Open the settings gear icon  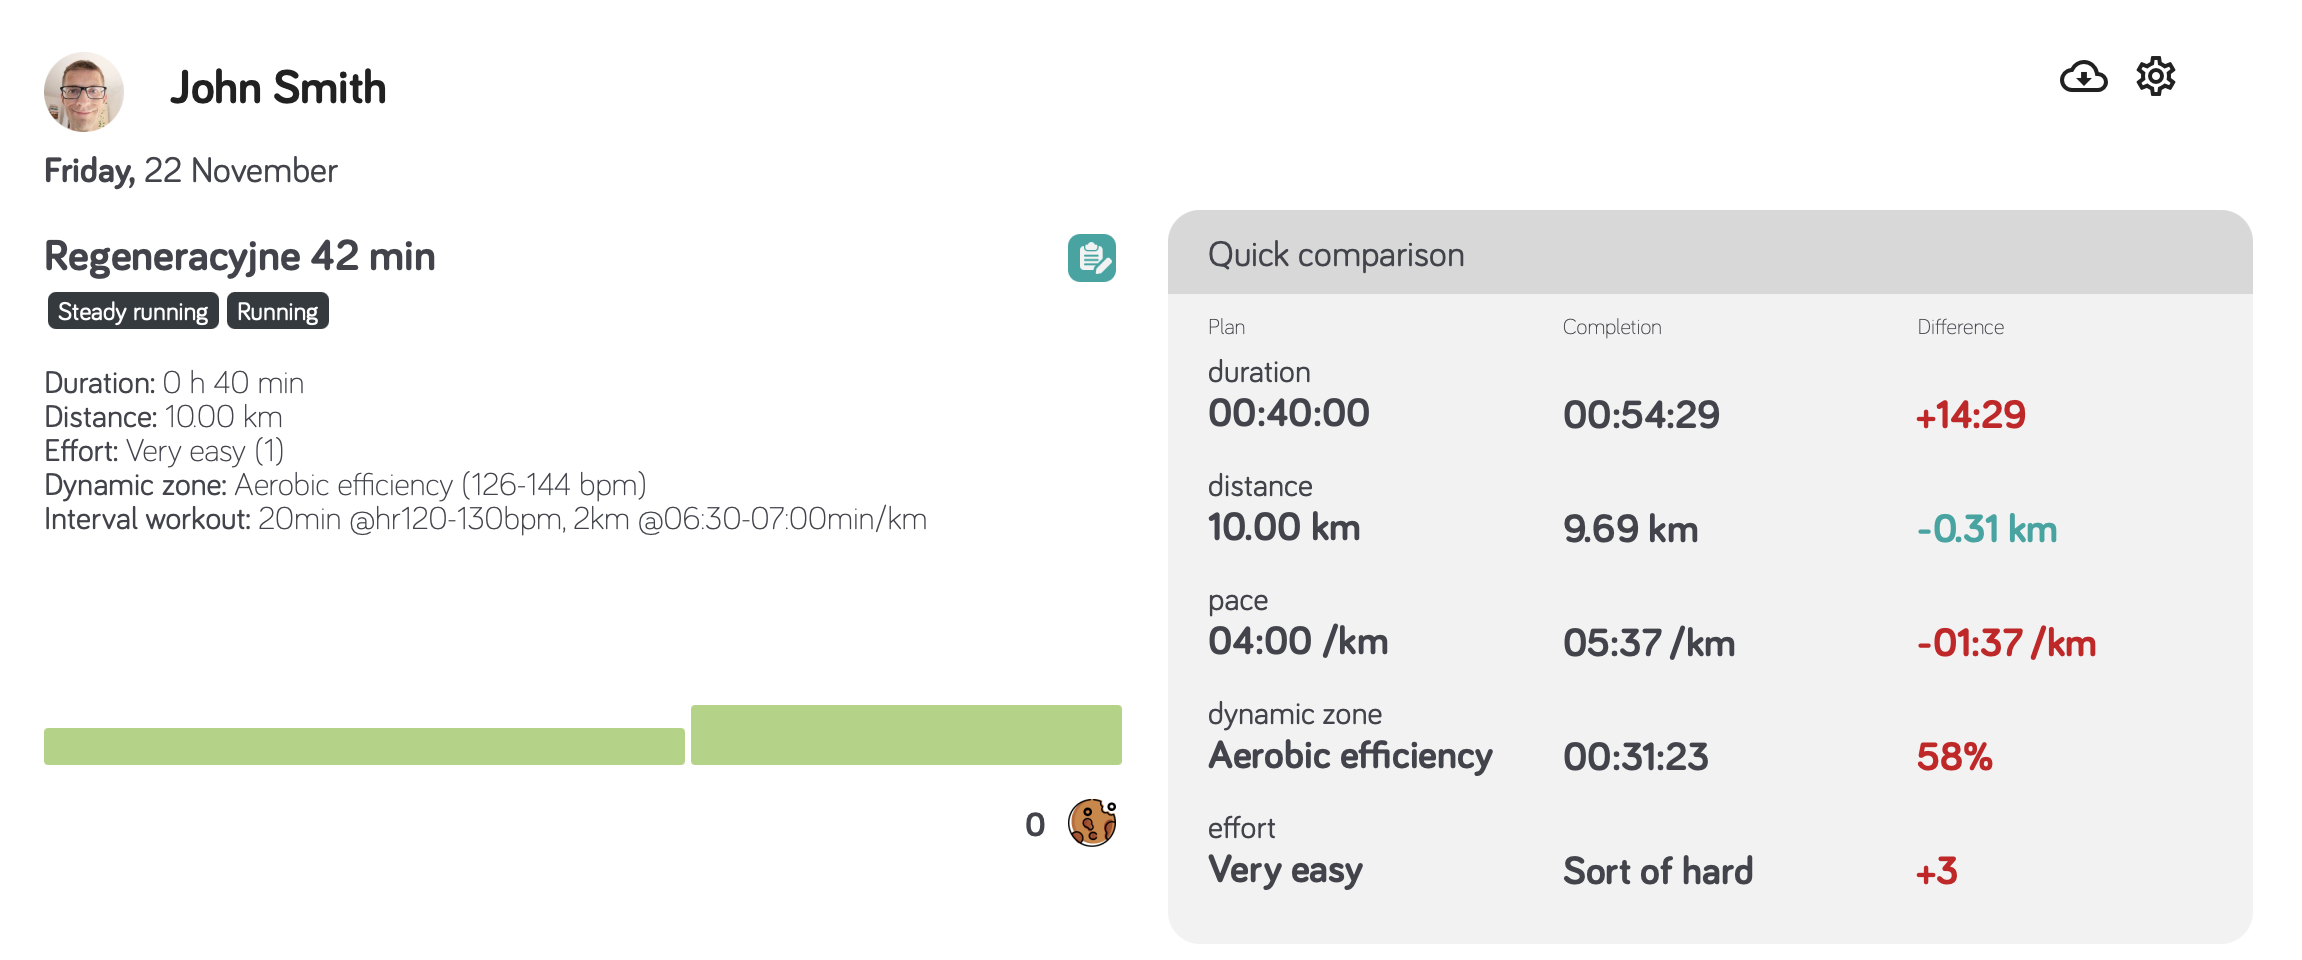click(x=2156, y=77)
